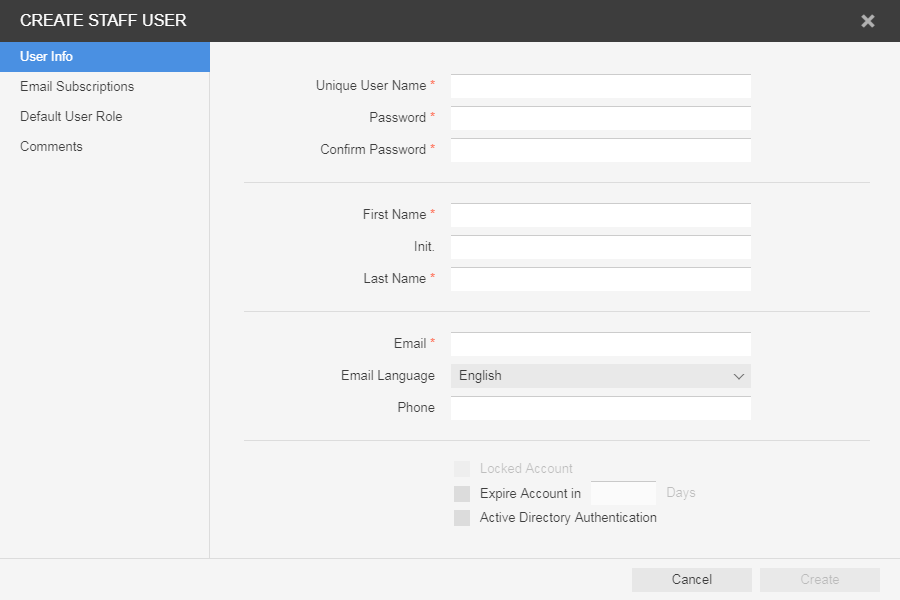This screenshot has height=600, width=900.
Task: Select the First Name text box
Action: [x=600, y=216]
